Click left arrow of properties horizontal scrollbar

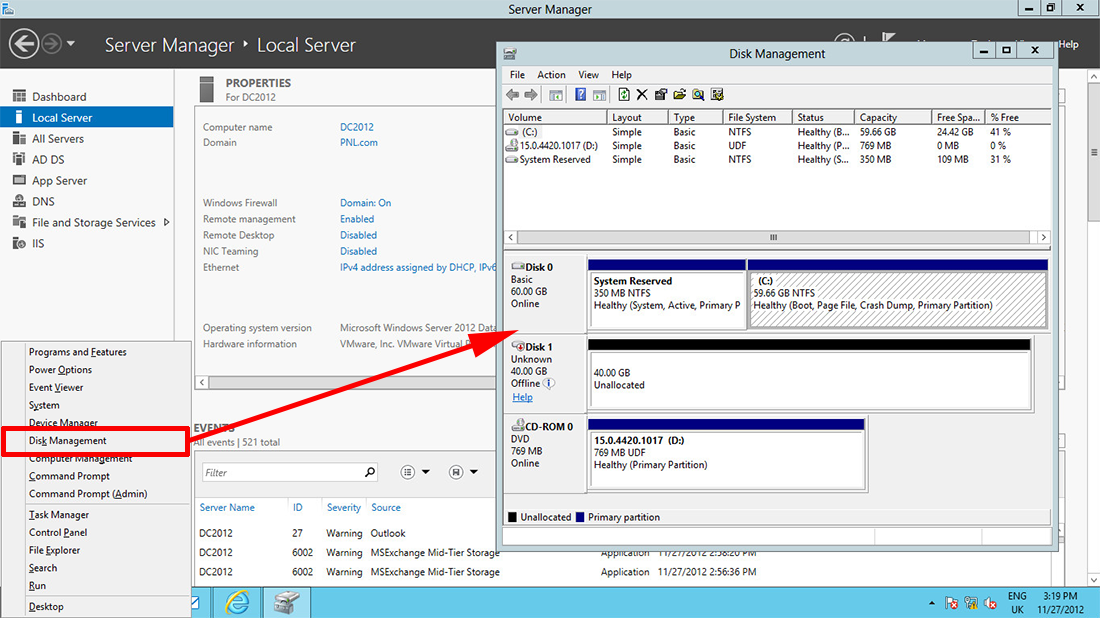coord(202,382)
